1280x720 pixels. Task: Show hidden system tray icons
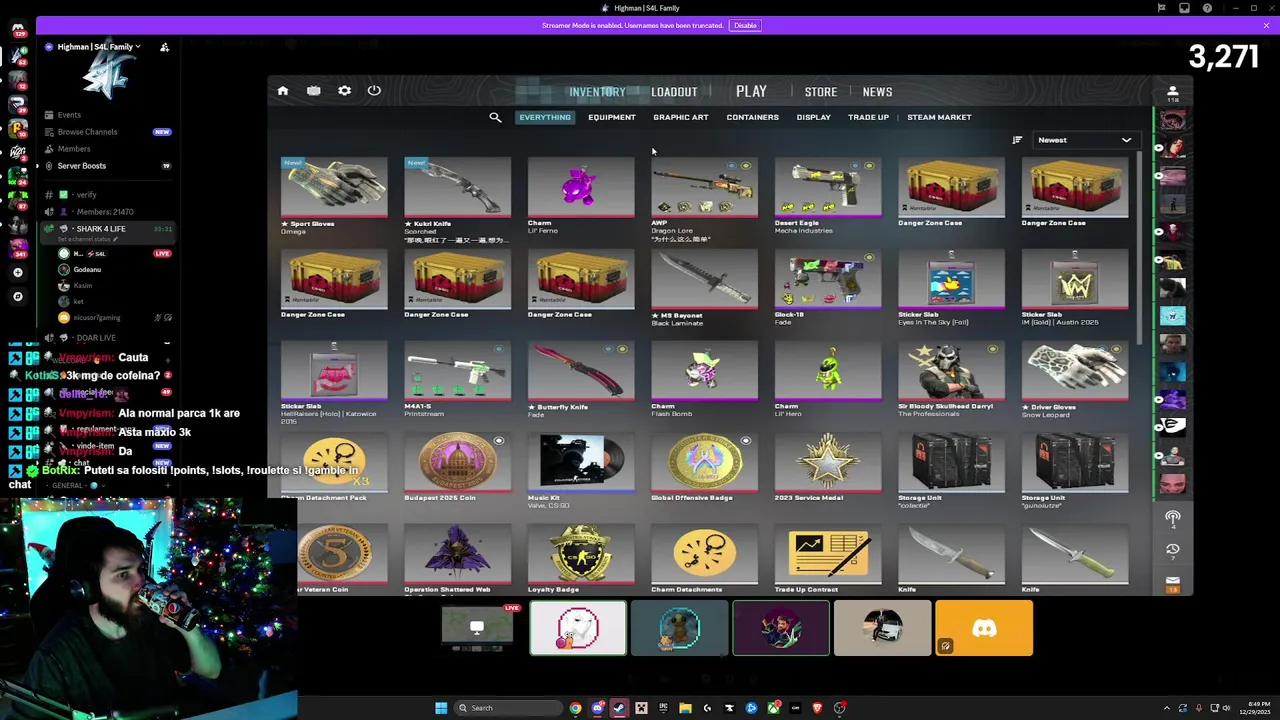coord(1167,708)
